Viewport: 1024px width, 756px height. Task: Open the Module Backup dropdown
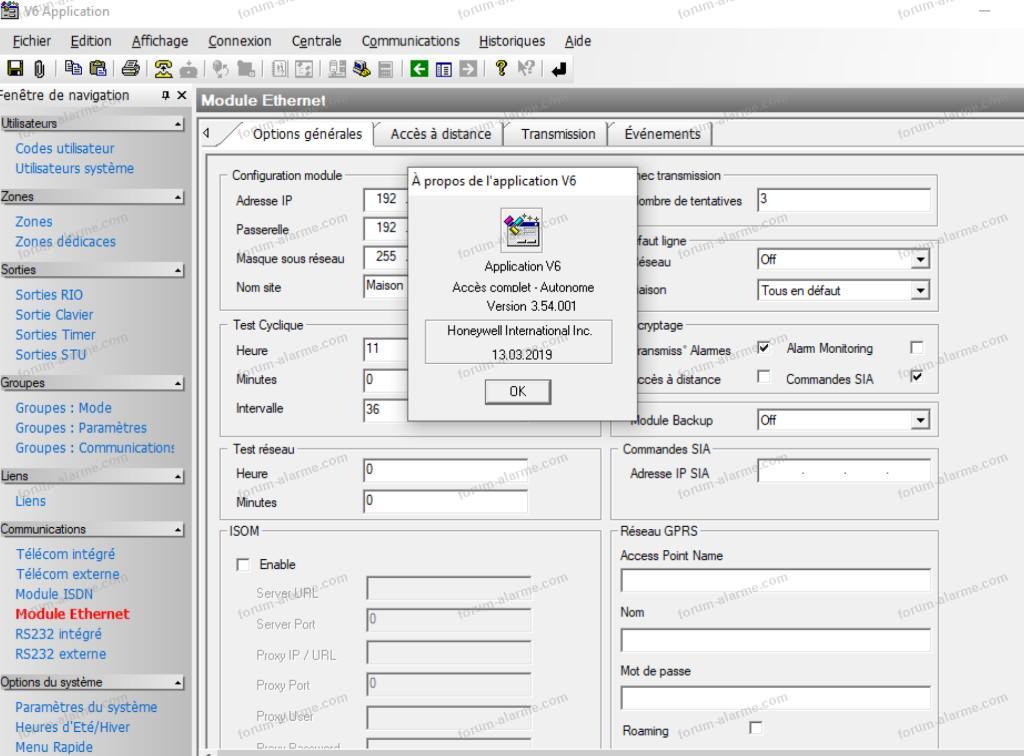point(920,421)
